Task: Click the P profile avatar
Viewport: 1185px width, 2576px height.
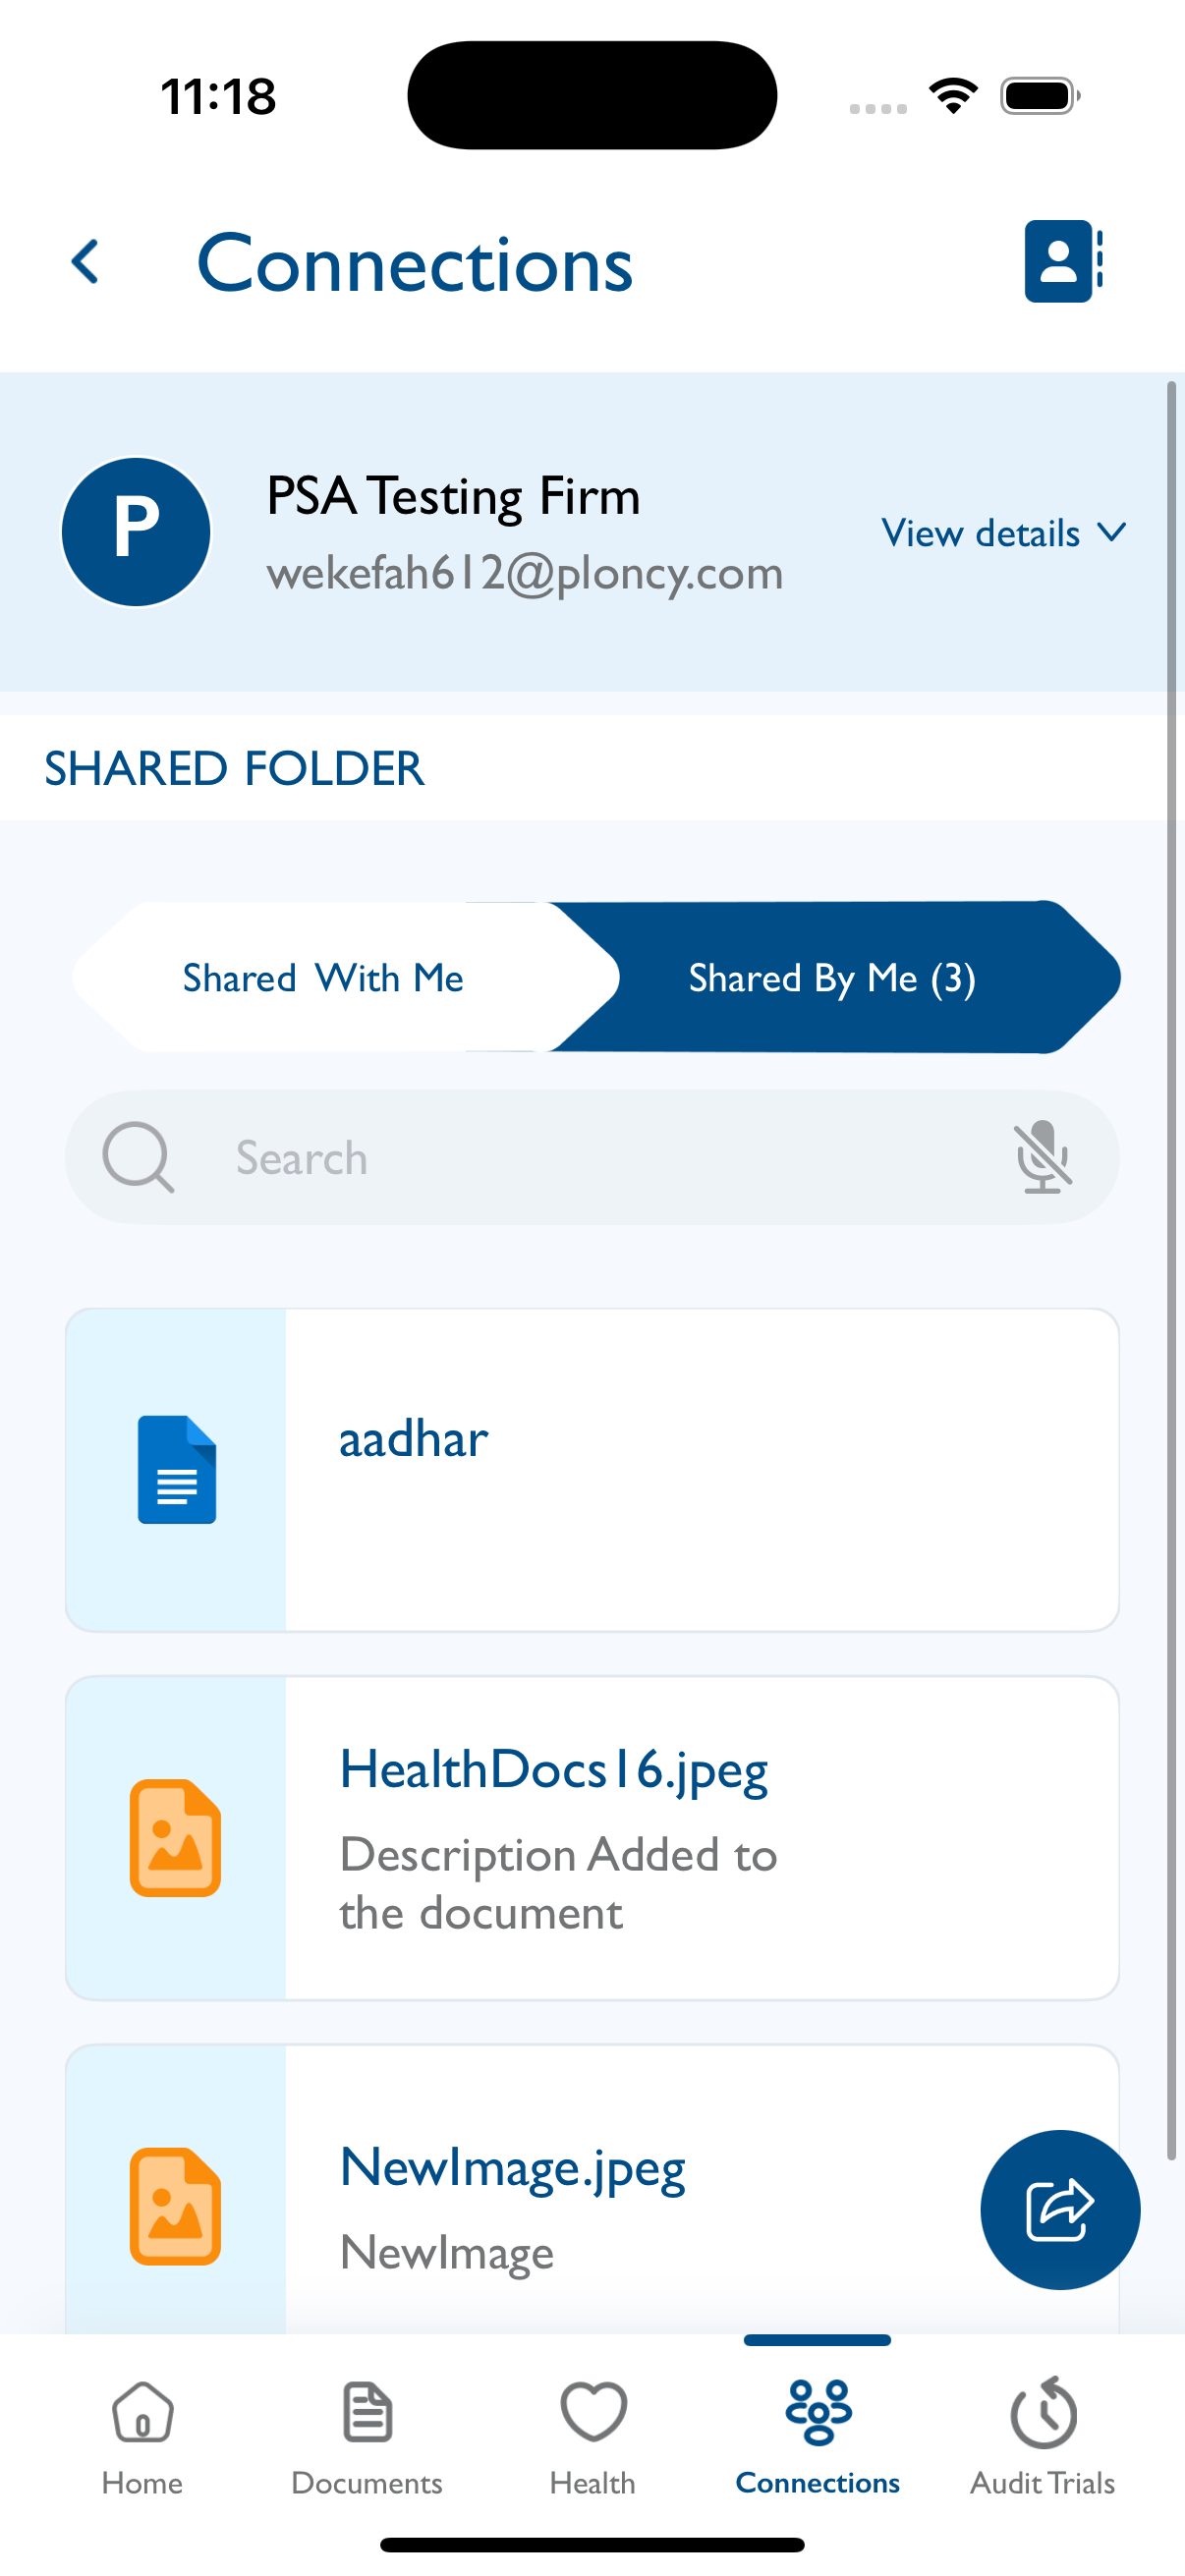Action: pyautogui.click(x=136, y=532)
